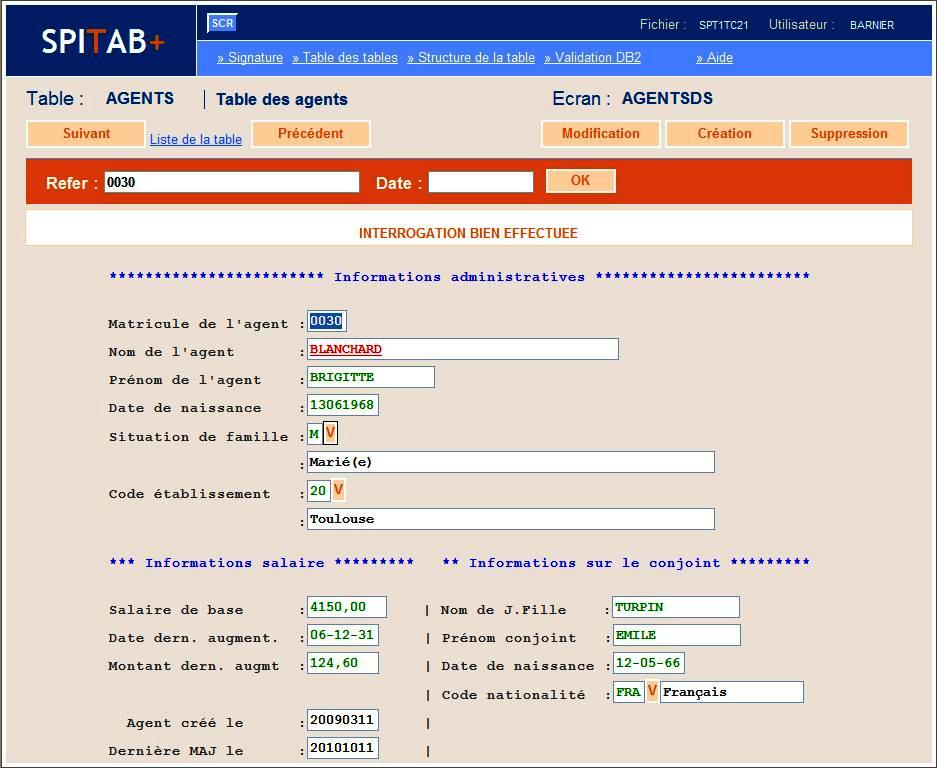Expand the Code établissement V list
937x768 pixels.
339,490
